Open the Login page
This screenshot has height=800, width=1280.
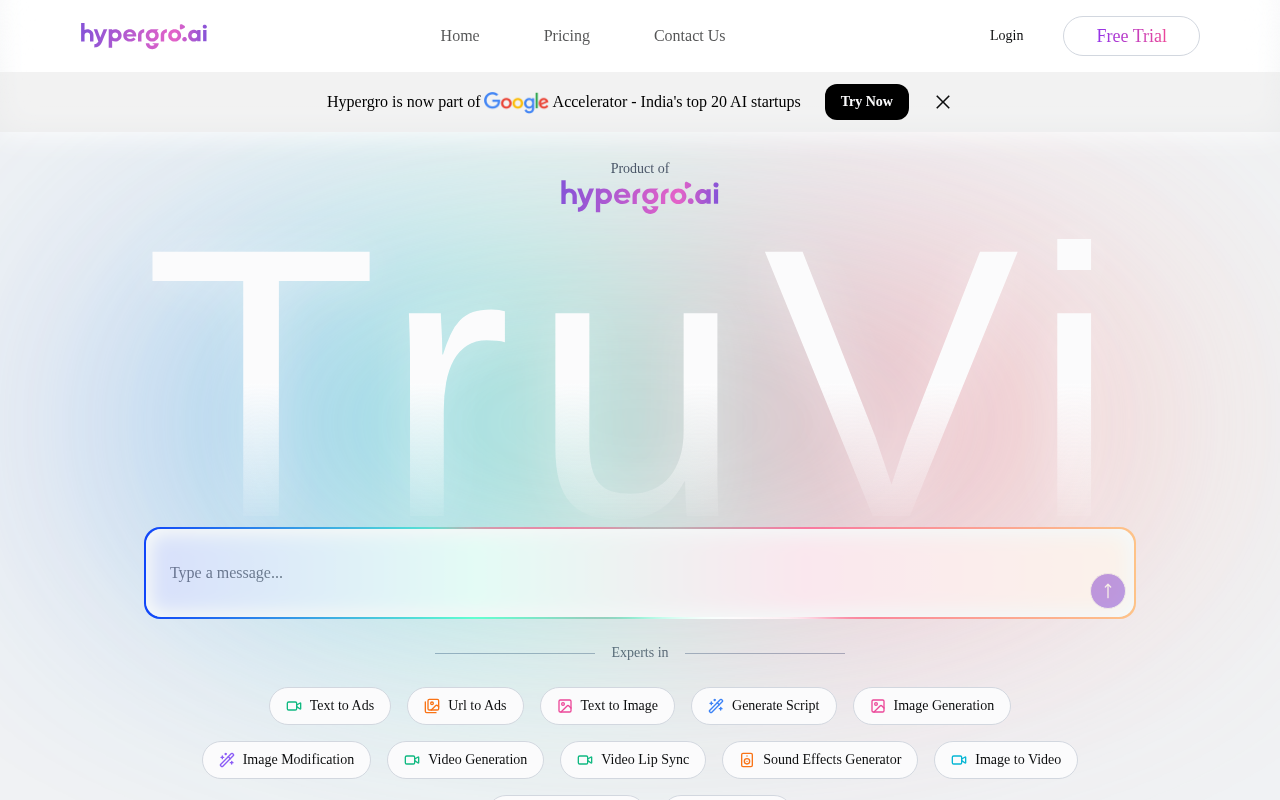tap(1006, 35)
